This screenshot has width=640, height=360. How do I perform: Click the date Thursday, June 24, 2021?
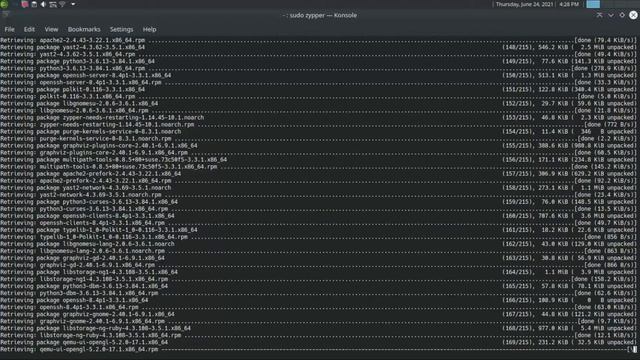click(x=524, y=4)
